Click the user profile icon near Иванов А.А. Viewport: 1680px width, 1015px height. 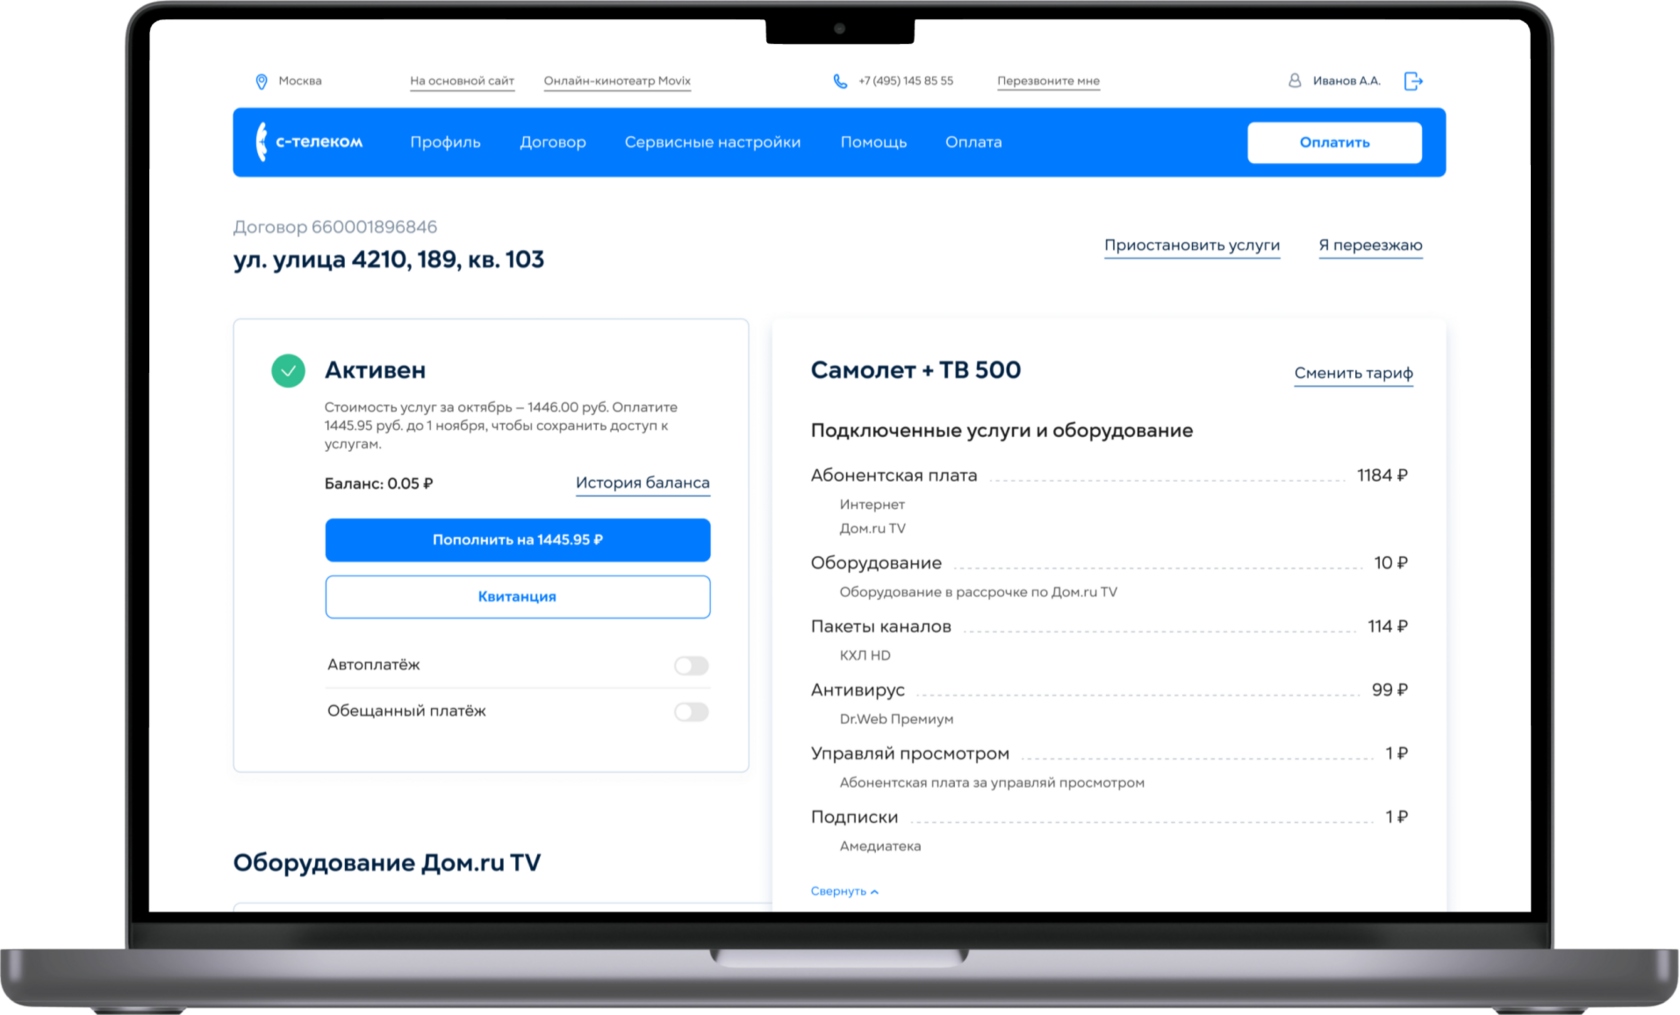coord(1294,80)
